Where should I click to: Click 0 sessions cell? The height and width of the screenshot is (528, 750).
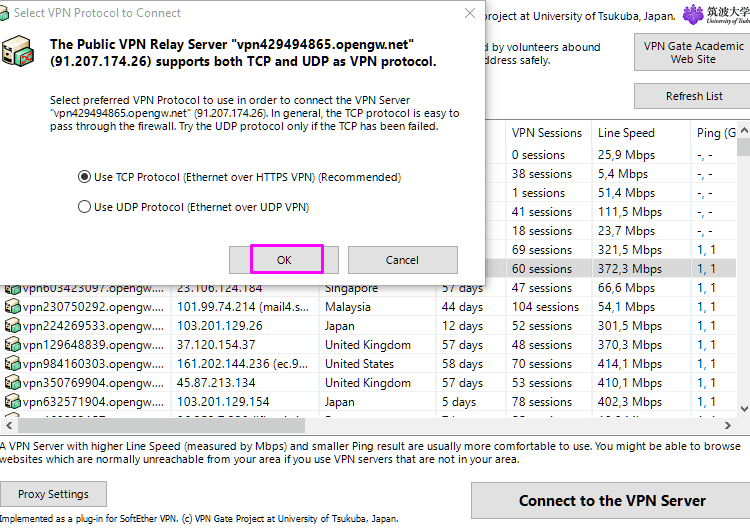pyautogui.click(x=538, y=155)
